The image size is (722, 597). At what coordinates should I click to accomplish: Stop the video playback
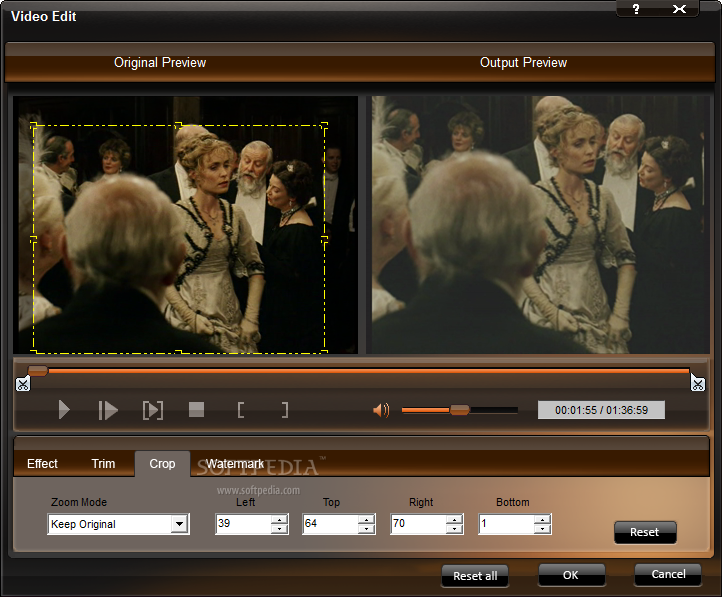(x=197, y=409)
